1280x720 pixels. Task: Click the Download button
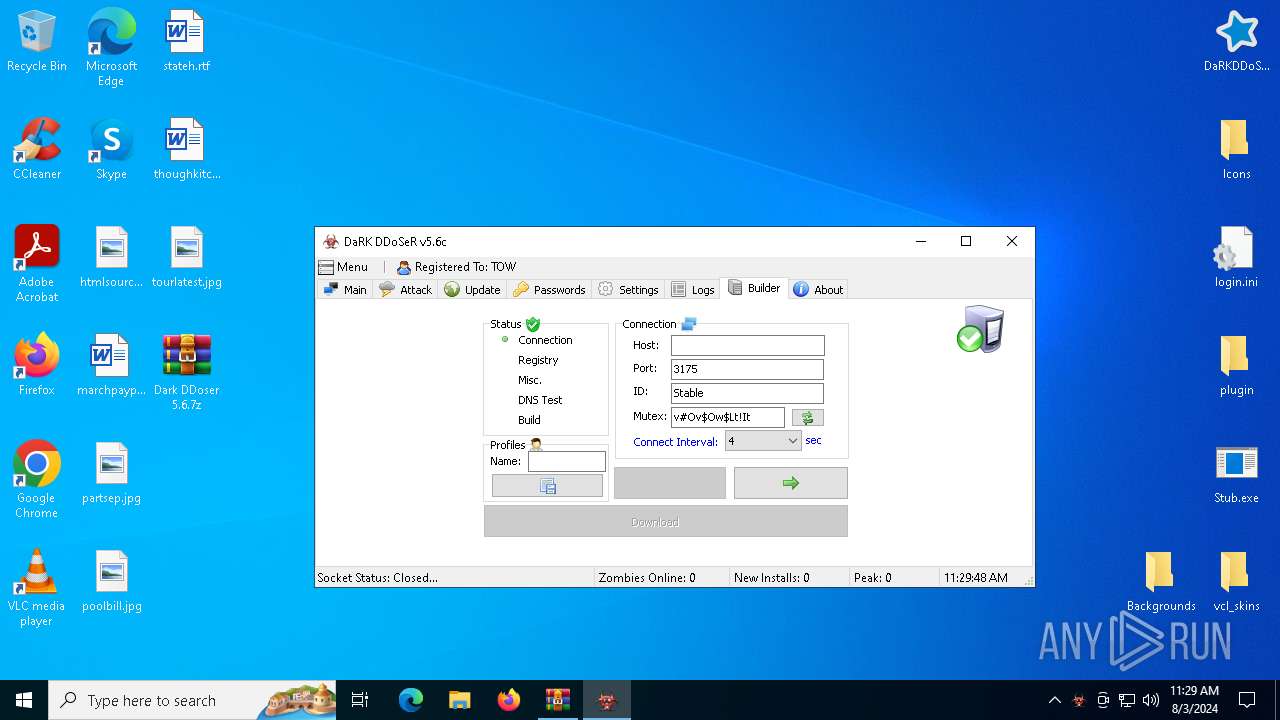coord(665,521)
